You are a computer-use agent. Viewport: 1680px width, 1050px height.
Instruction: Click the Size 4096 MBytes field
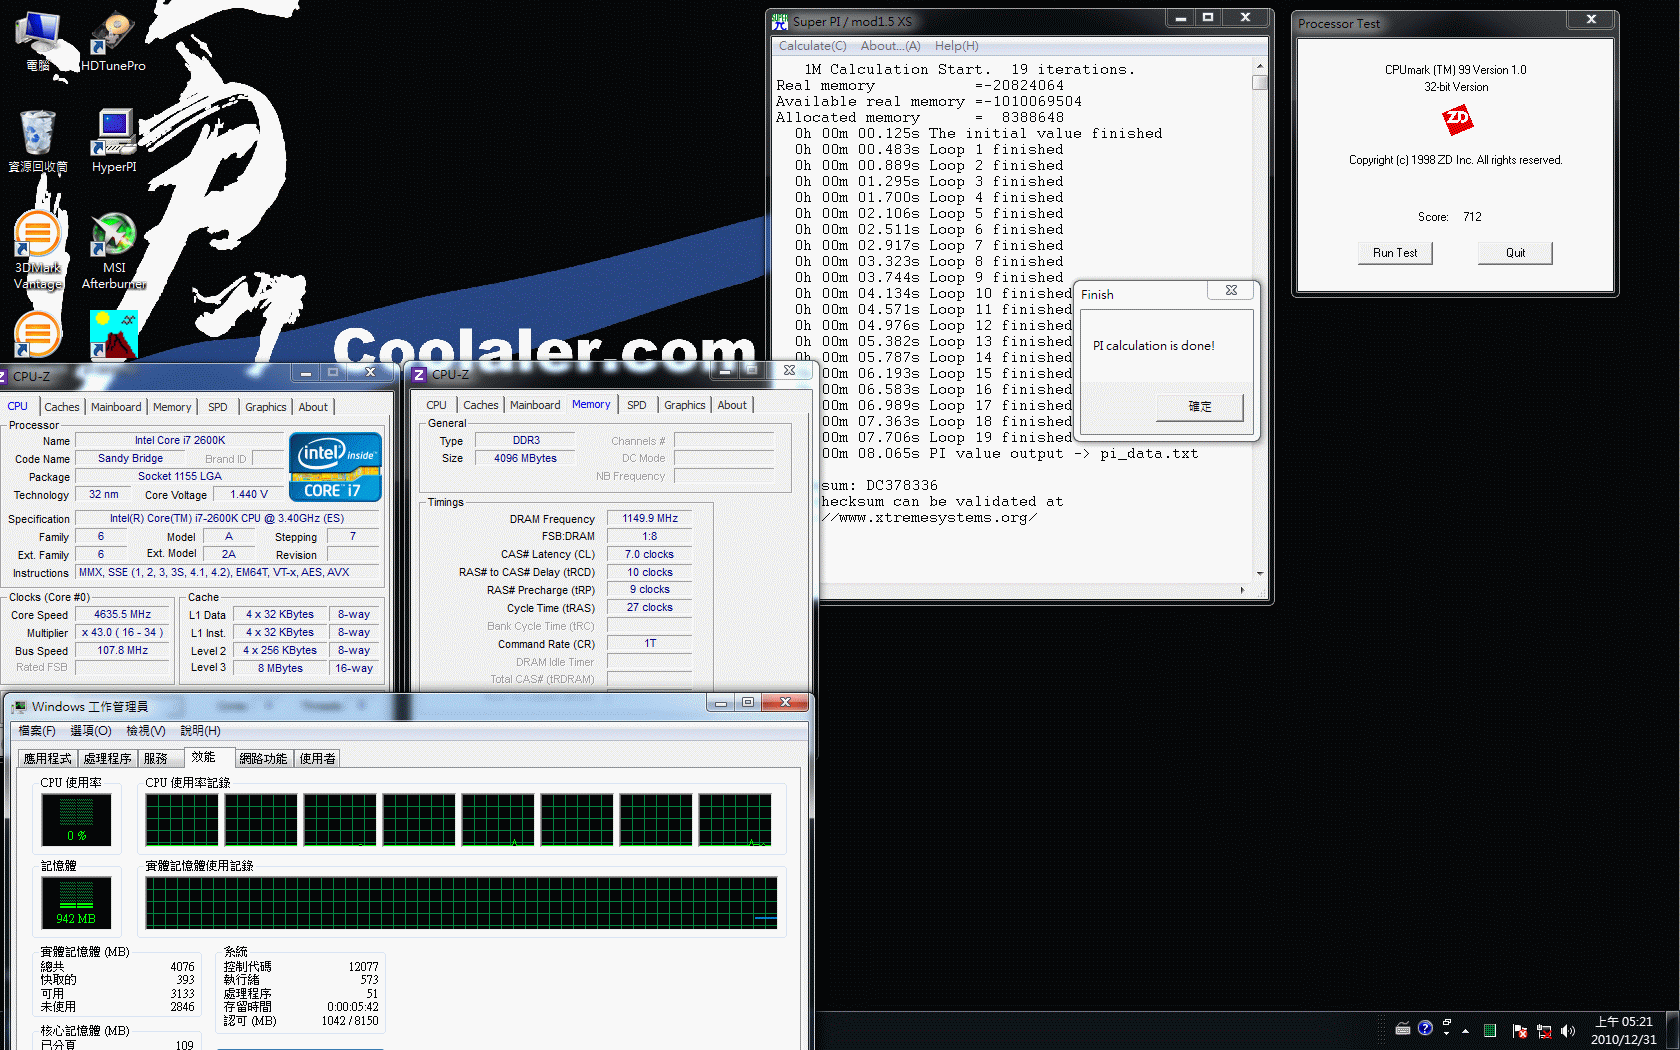[x=526, y=459]
